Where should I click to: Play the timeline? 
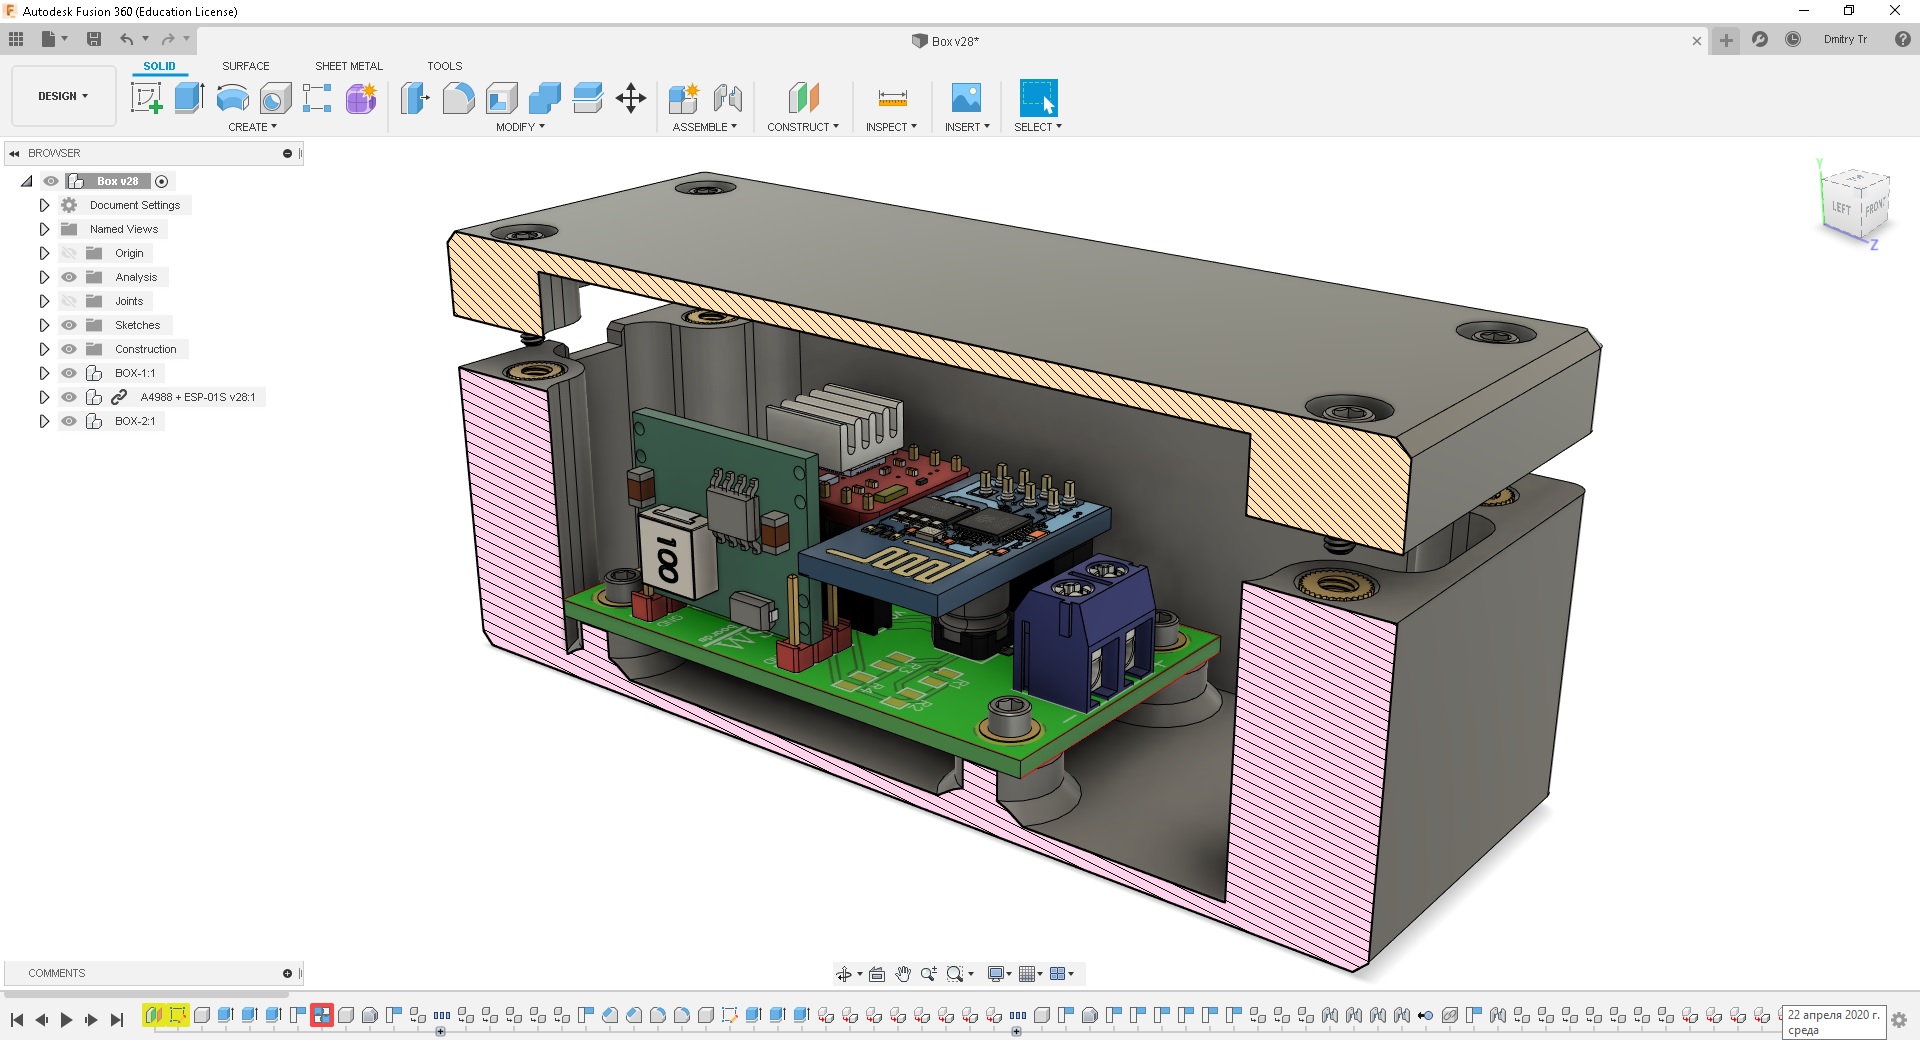coord(66,1020)
